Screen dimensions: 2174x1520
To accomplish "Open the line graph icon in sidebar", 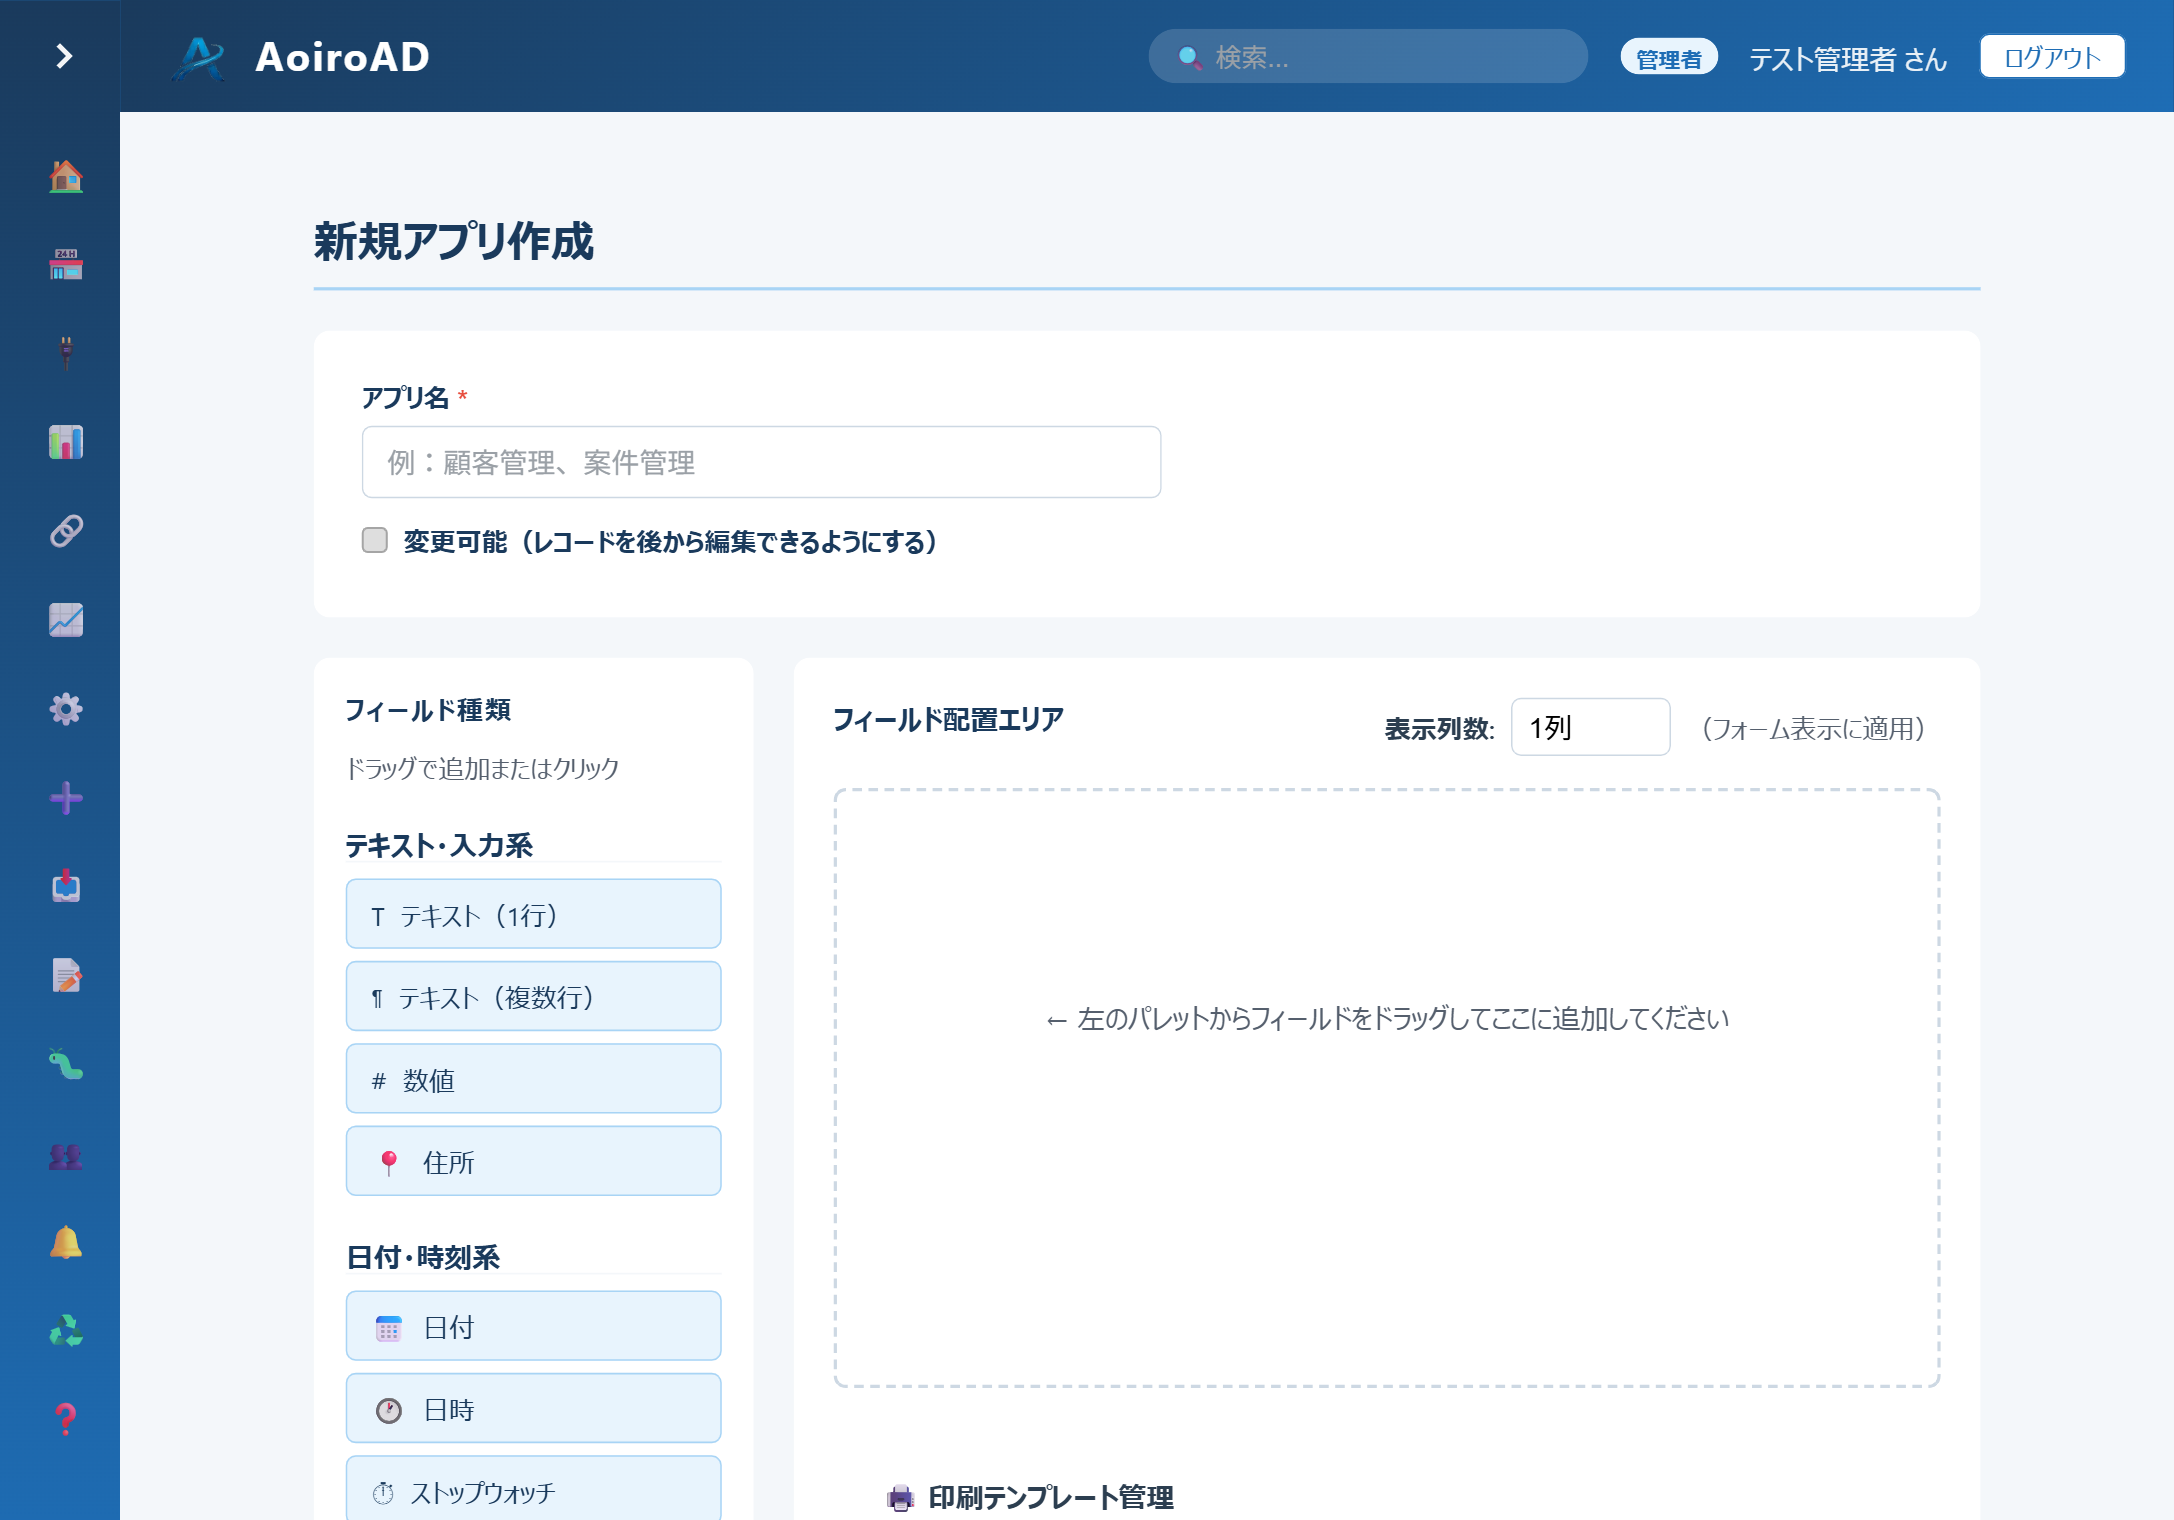I will click(x=66, y=620).
